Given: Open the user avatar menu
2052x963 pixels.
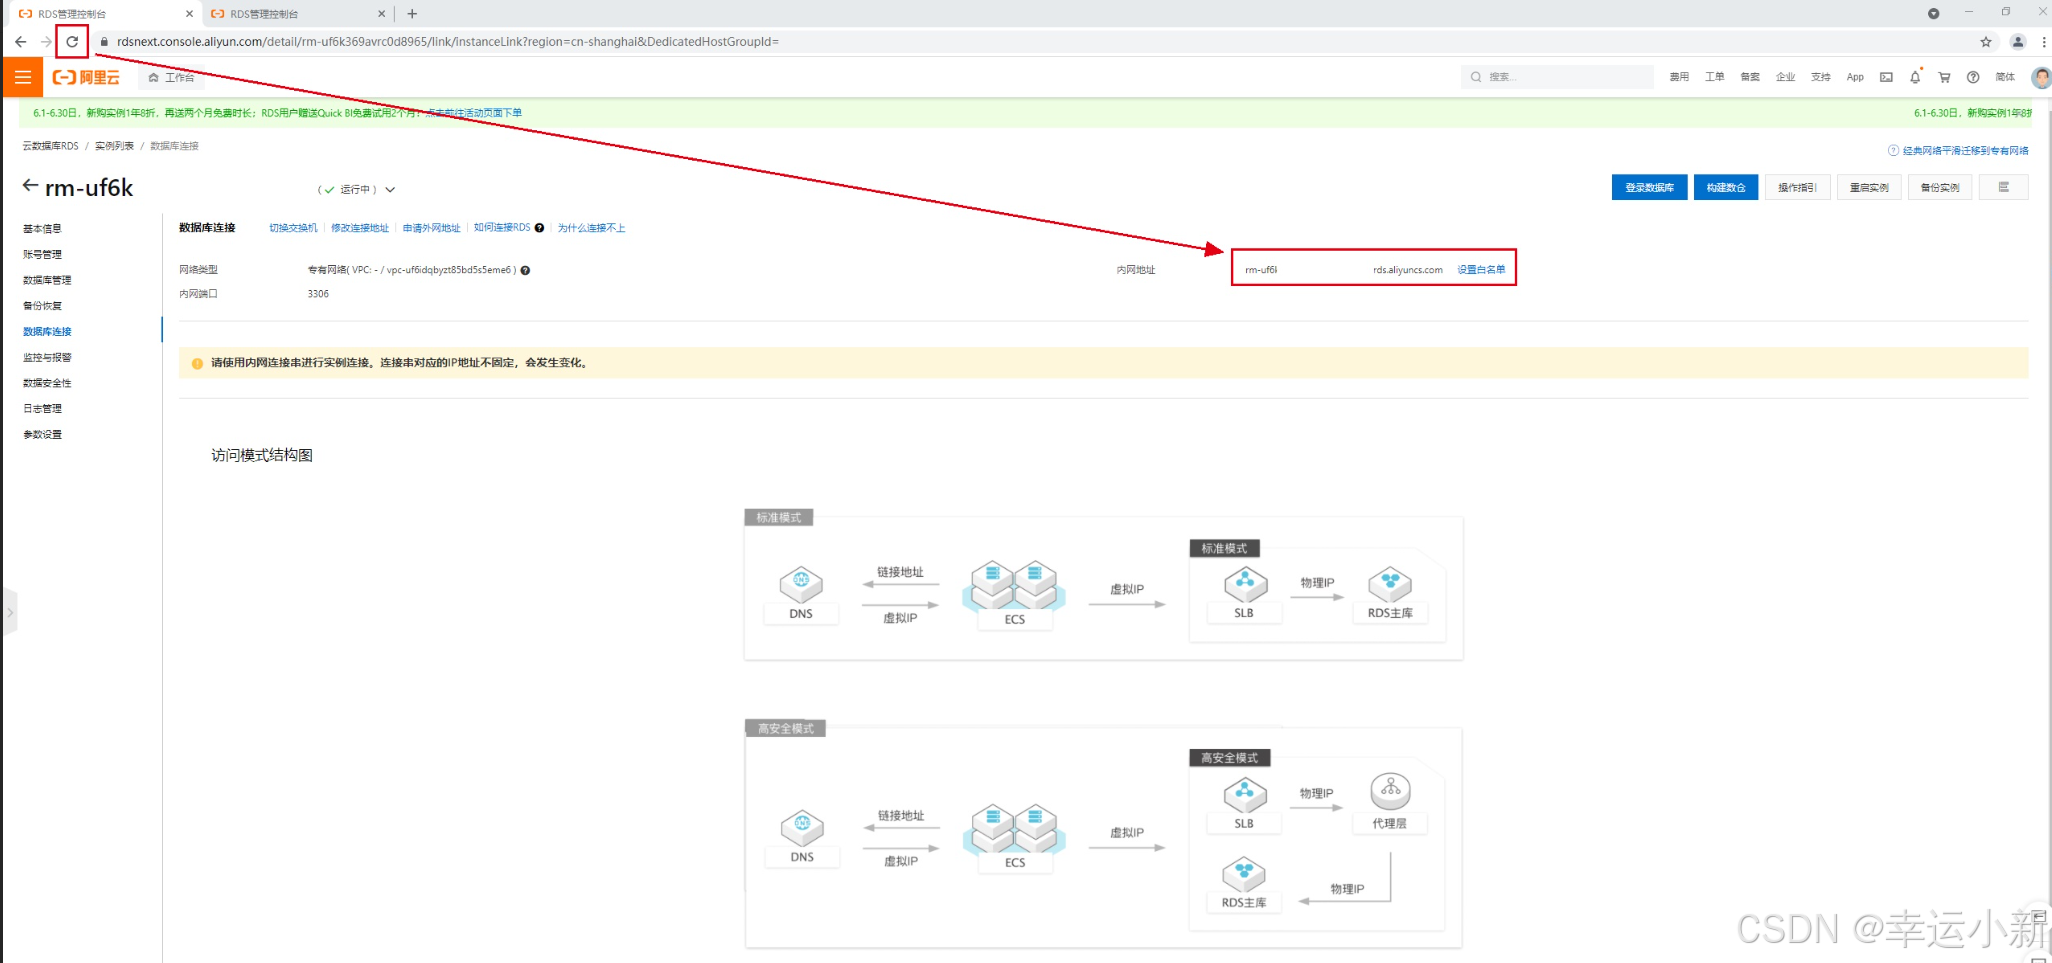Looking at the screenshot, I should pos(2041,77).
